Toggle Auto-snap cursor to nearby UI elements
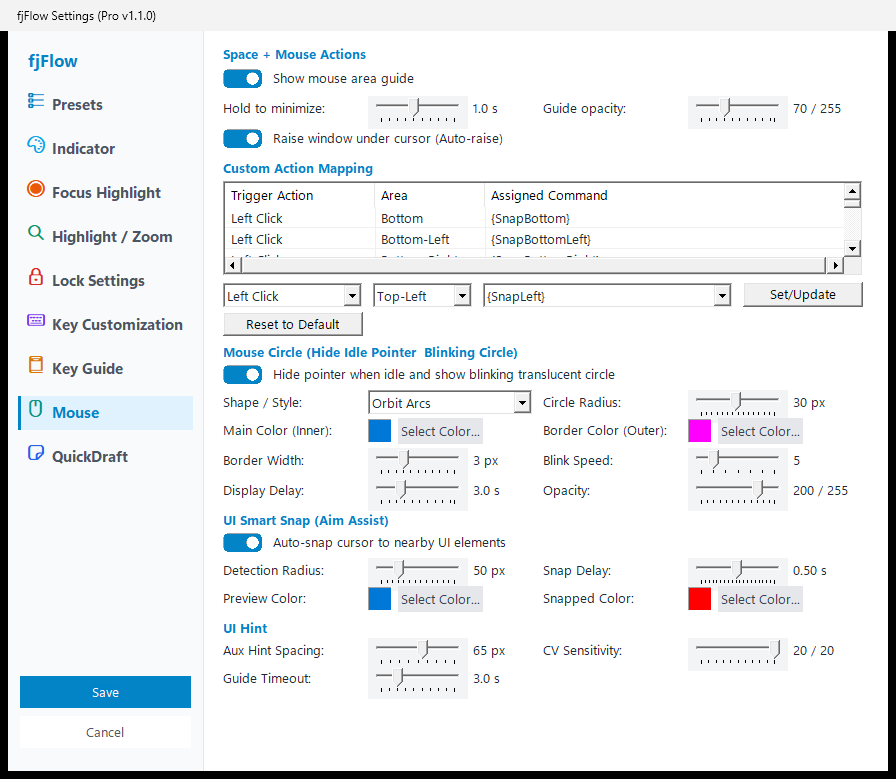 (242, 542)
